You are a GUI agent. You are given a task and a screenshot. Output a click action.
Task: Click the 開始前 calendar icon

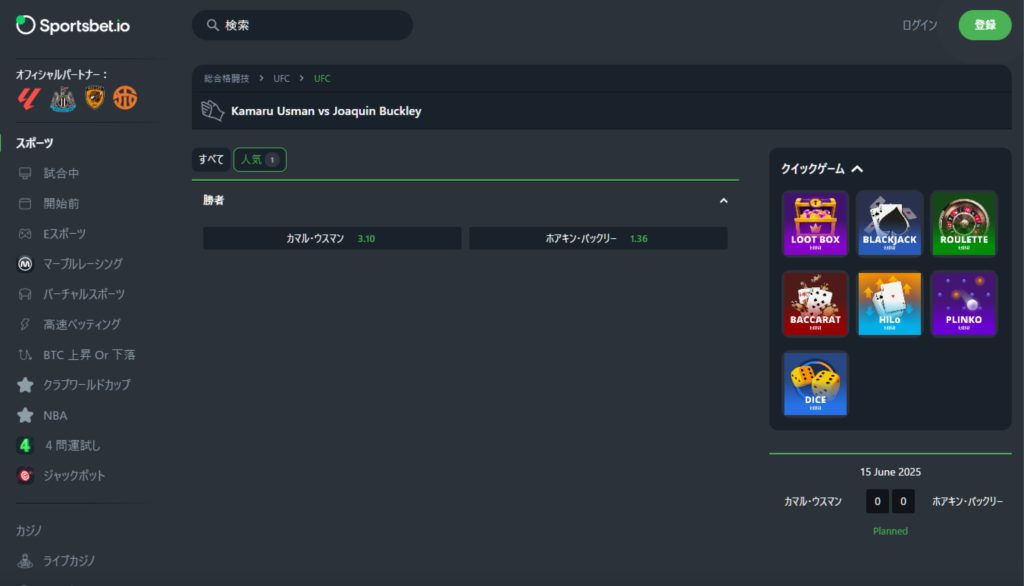[x=25, y=204]
